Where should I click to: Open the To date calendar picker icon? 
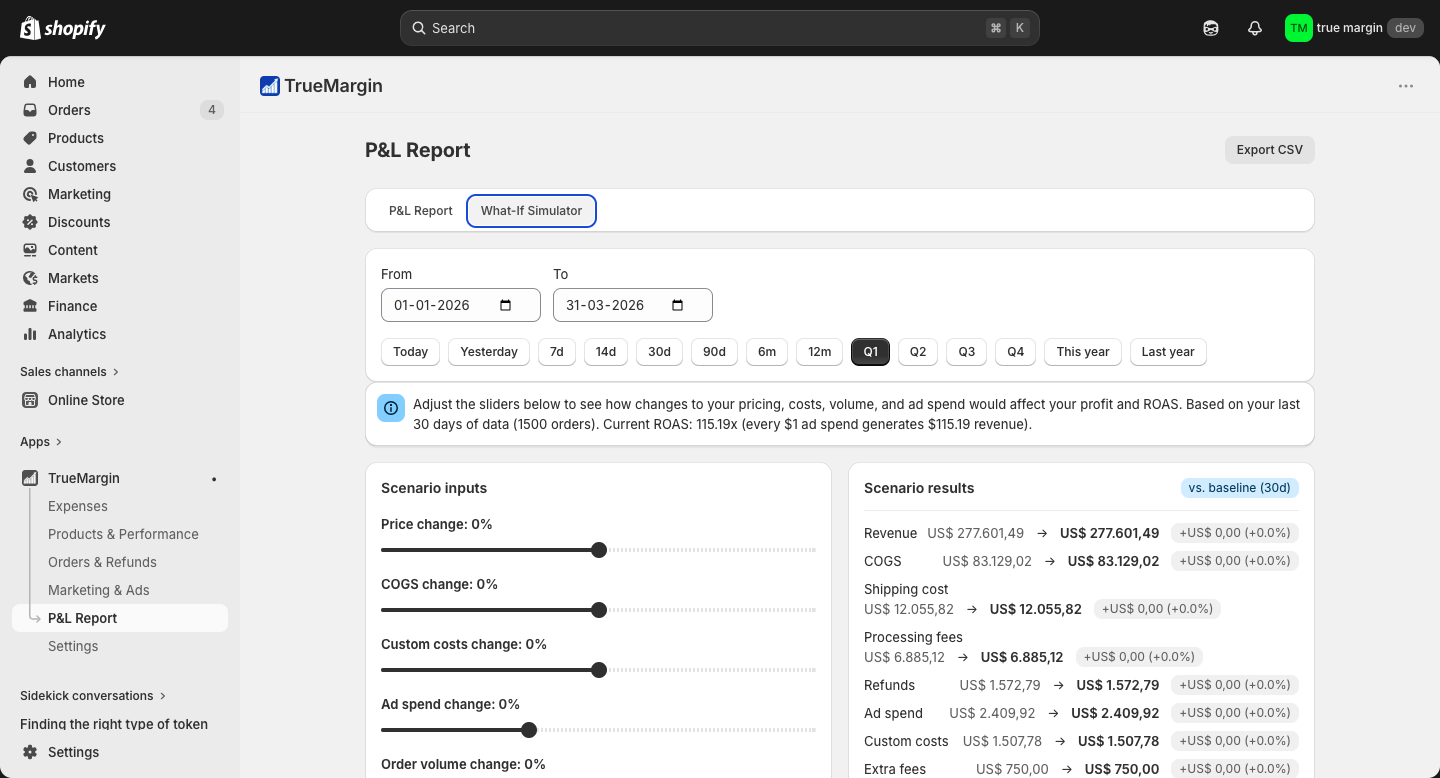[x=678, y=305]
